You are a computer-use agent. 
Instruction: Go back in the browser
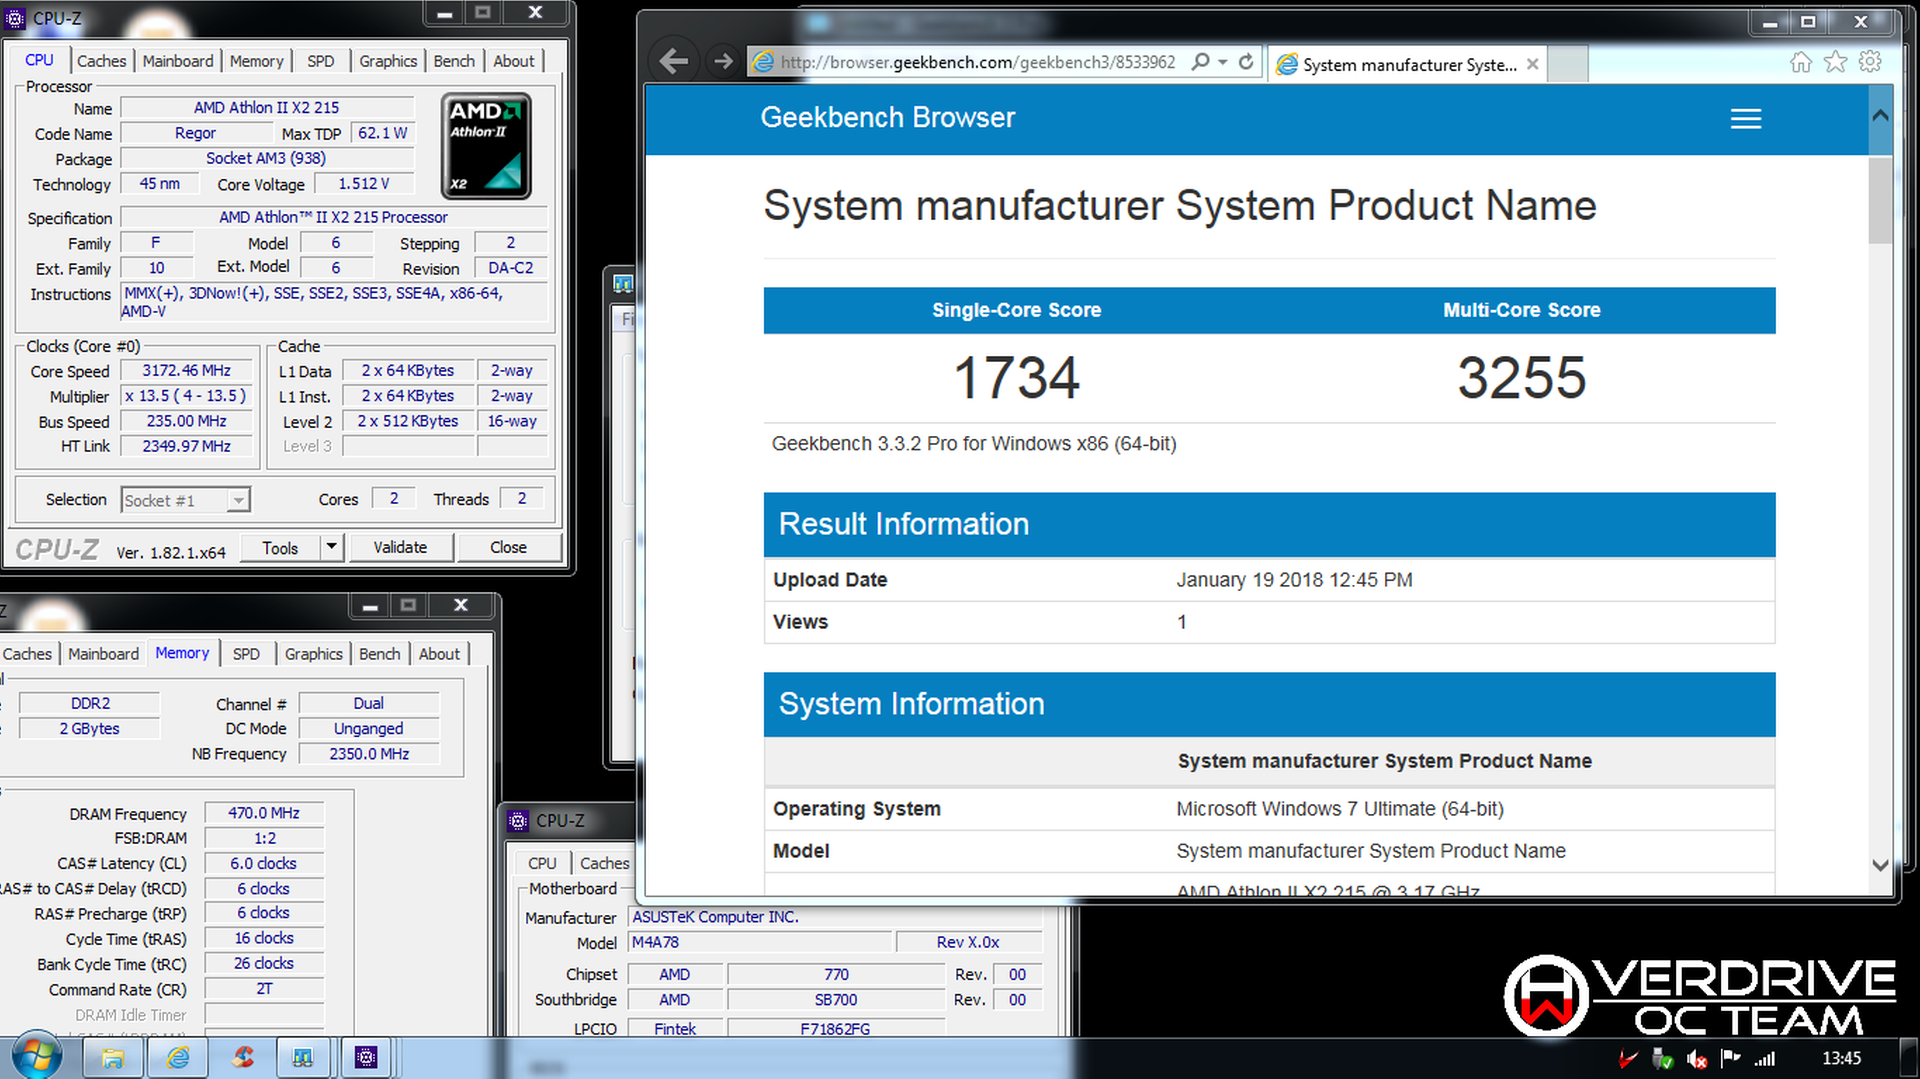(675, 62)
